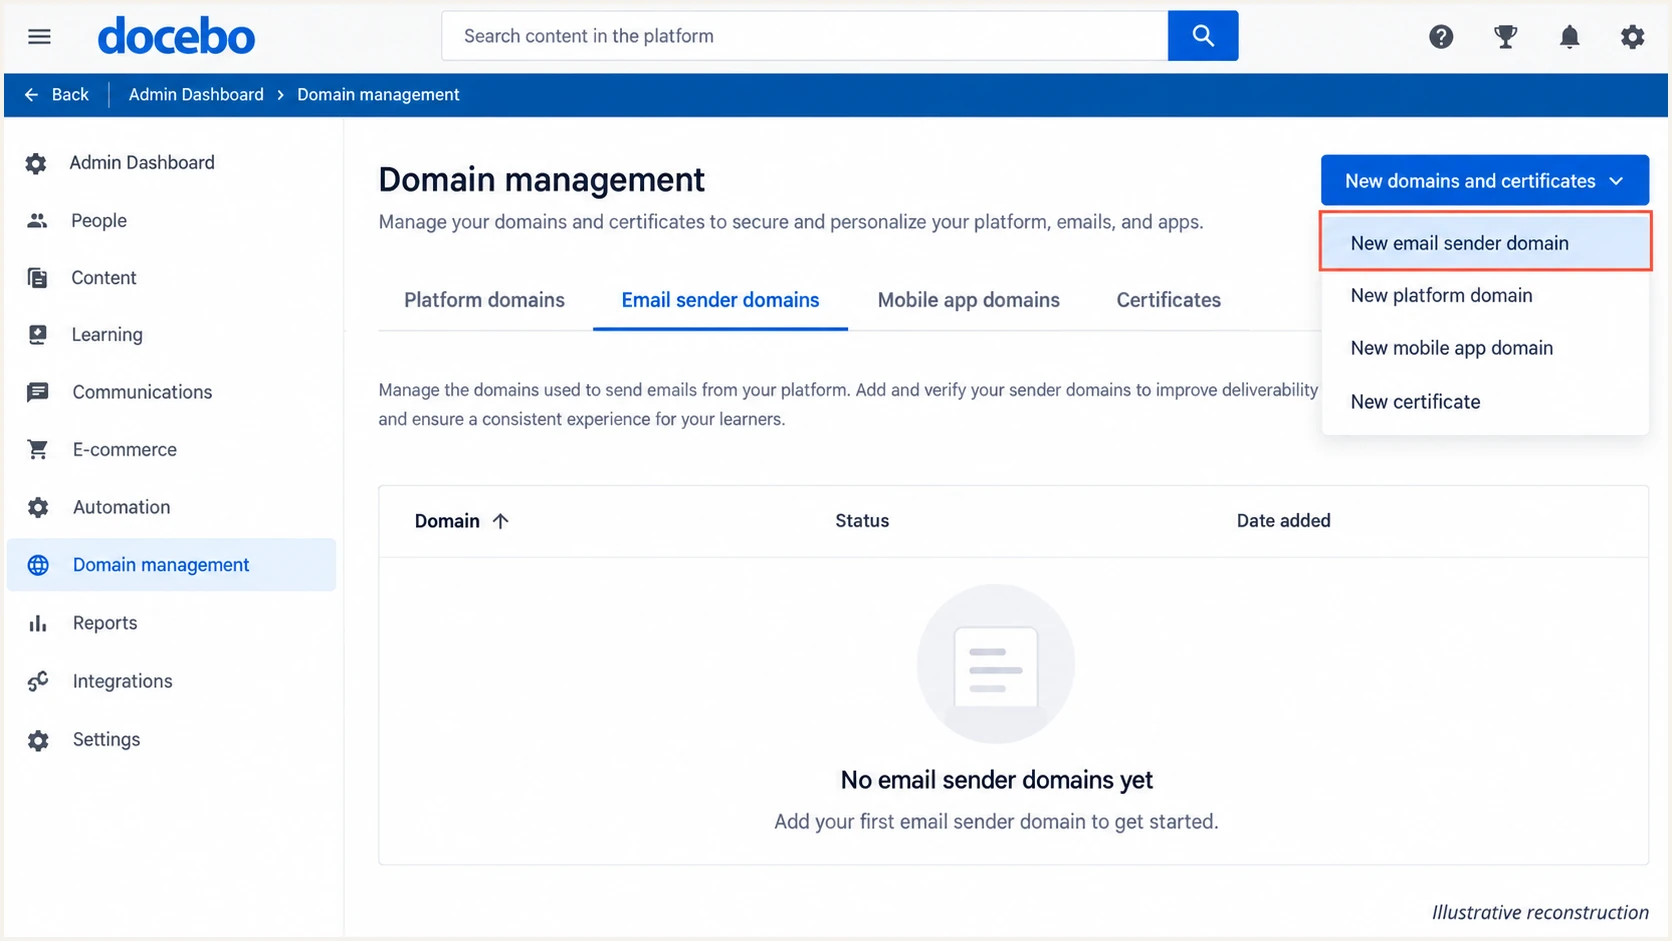
Task: Open the trophy gamification icon
Action: click(x=1505, y=37)
